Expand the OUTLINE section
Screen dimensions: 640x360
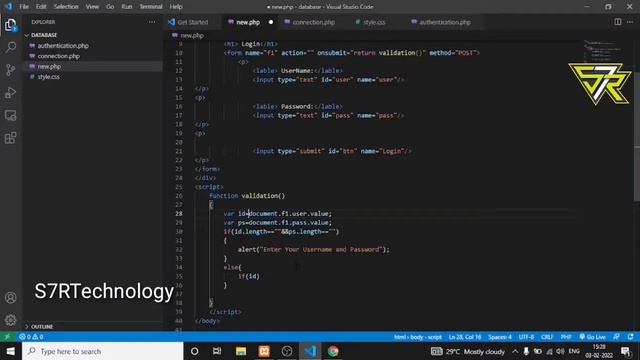pos(42,327)
